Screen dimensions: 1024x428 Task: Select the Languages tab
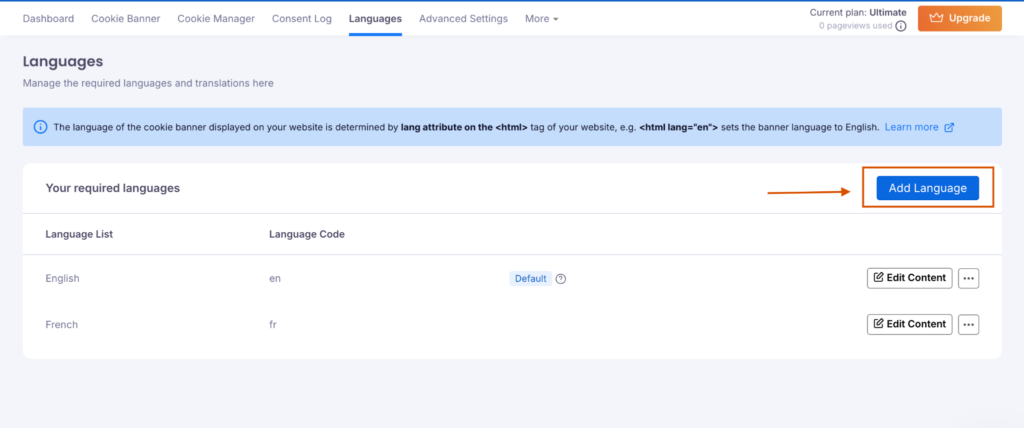tap(375, 19)
